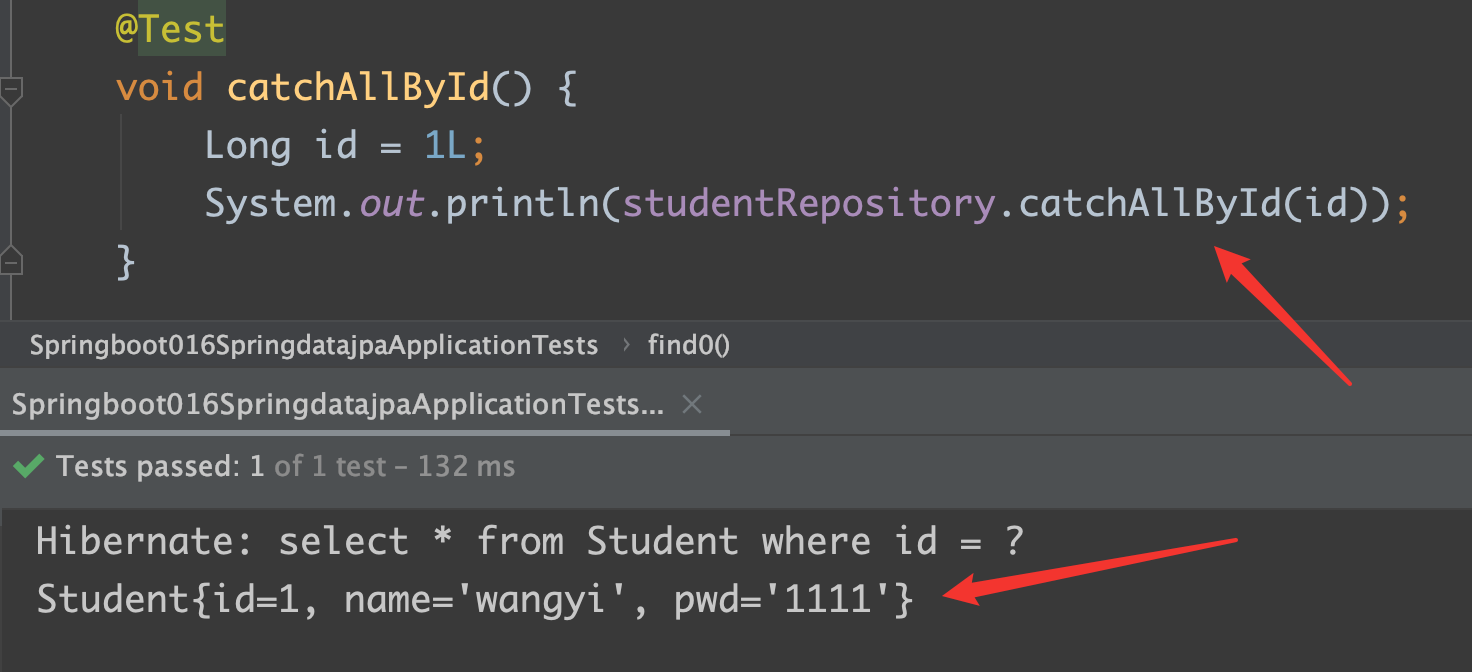Click the @Test annotation
The image size is (1472, 672).
click(170, 30)
